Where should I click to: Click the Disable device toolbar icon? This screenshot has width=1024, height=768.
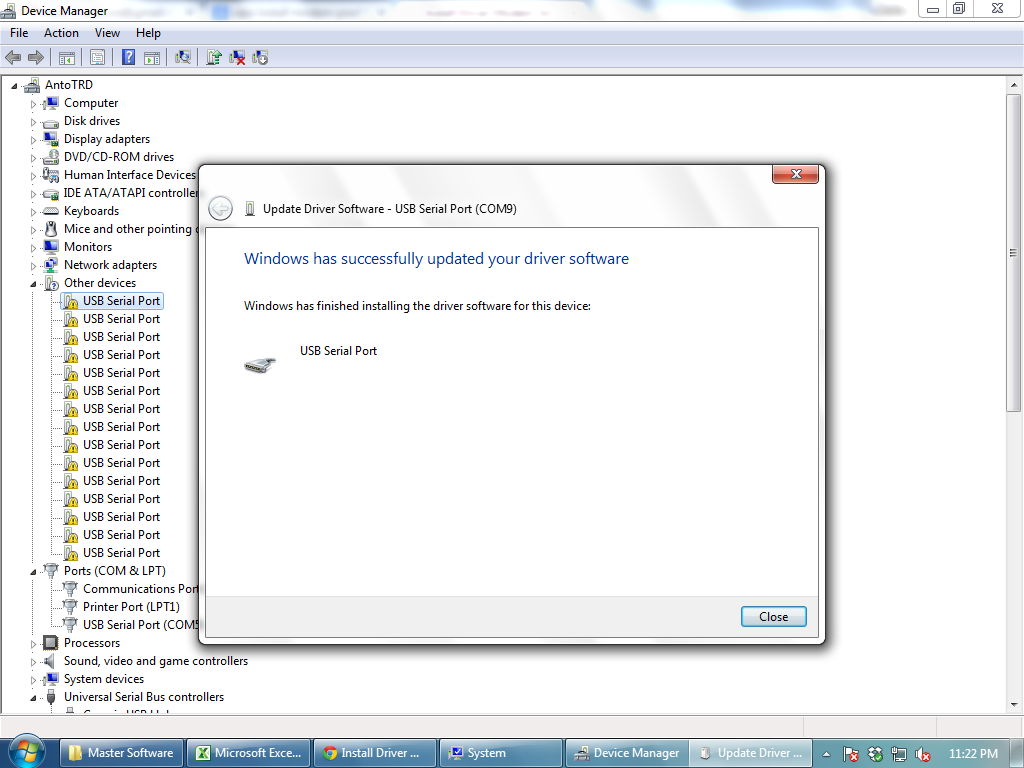pos(260,57)
